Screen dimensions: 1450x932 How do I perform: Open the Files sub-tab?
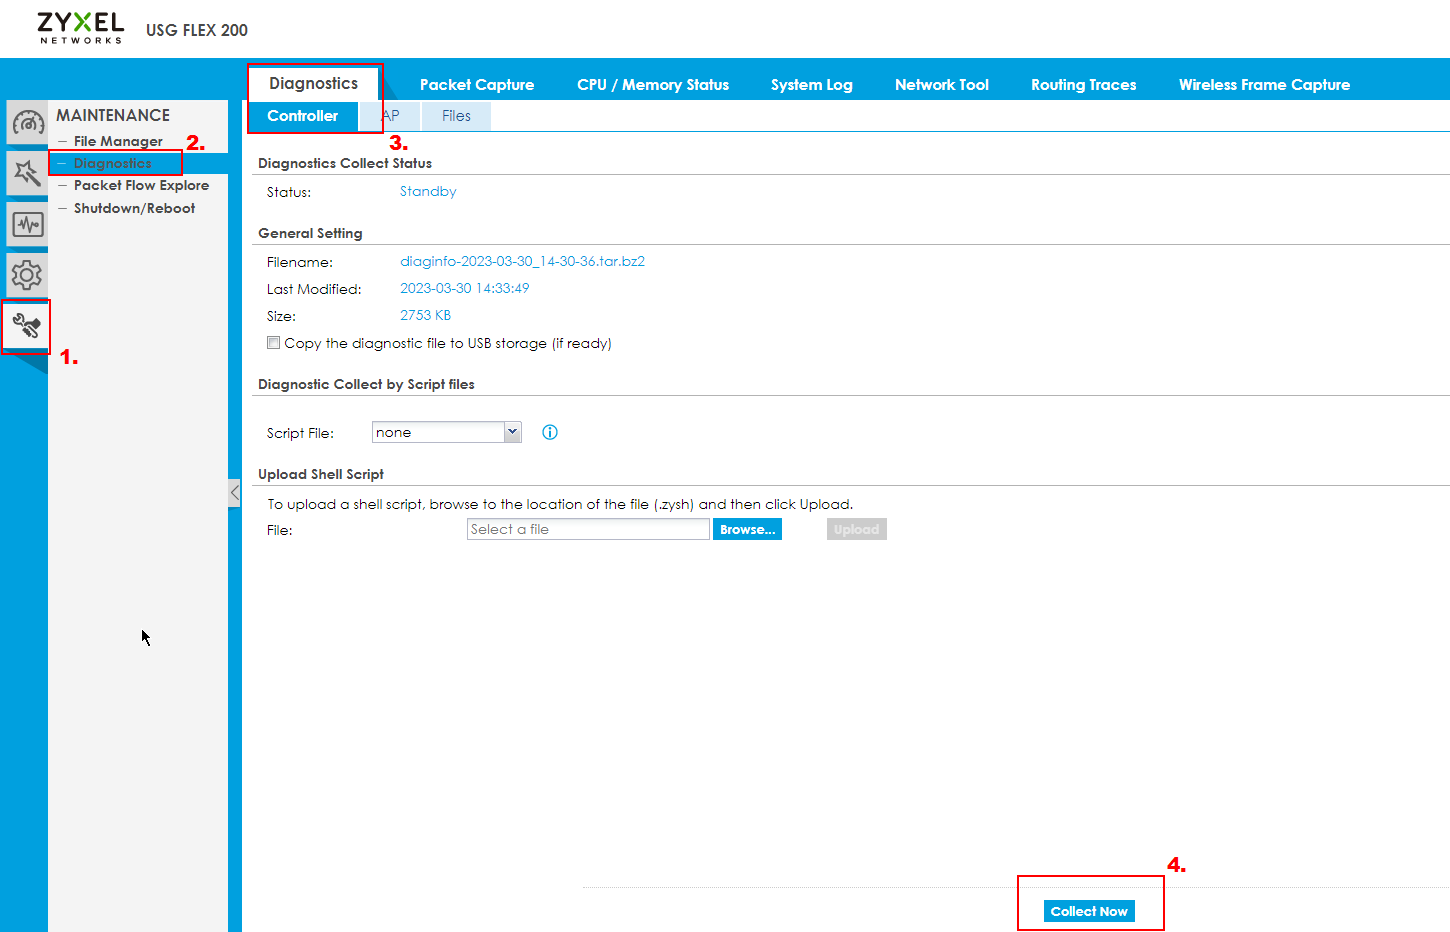coord(456,116)
